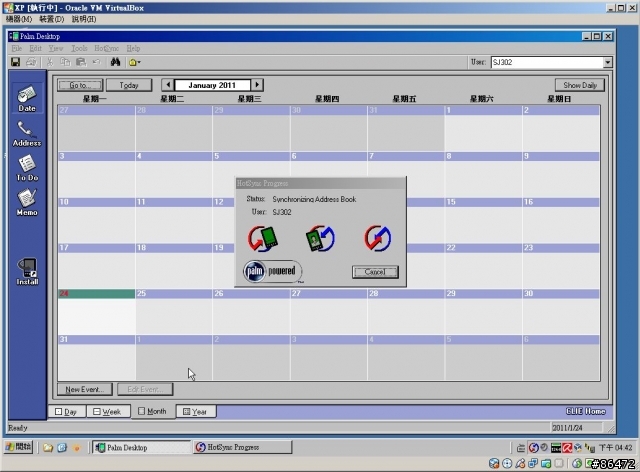Screen dimensions: 640x472
Task: Click the middle handheld-to-desktop sync icon
Action: [x=320, y=238]
